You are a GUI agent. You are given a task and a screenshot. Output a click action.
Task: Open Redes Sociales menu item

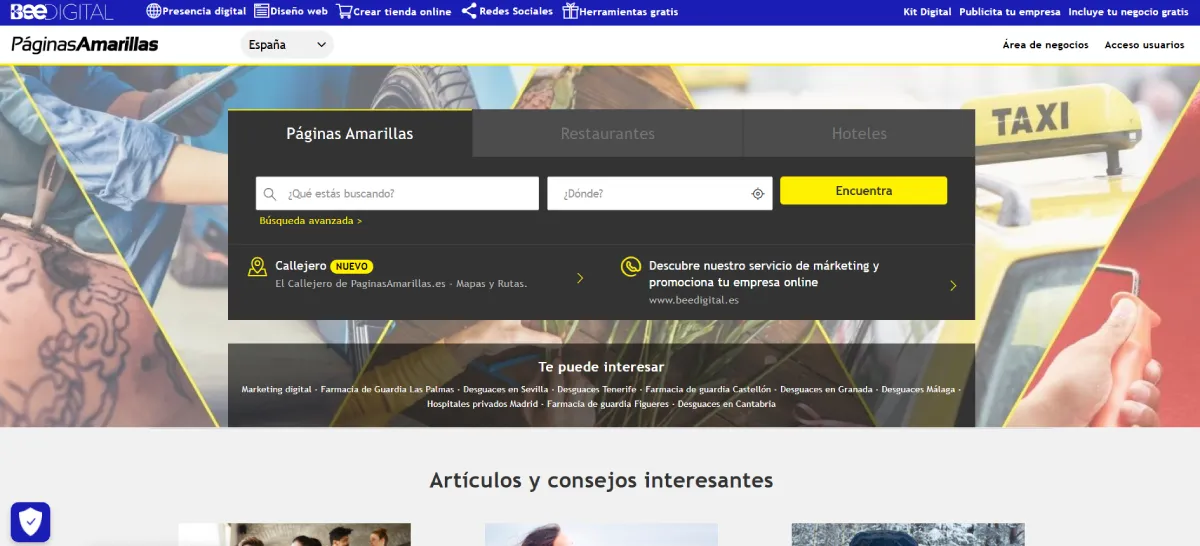point(516,12)
